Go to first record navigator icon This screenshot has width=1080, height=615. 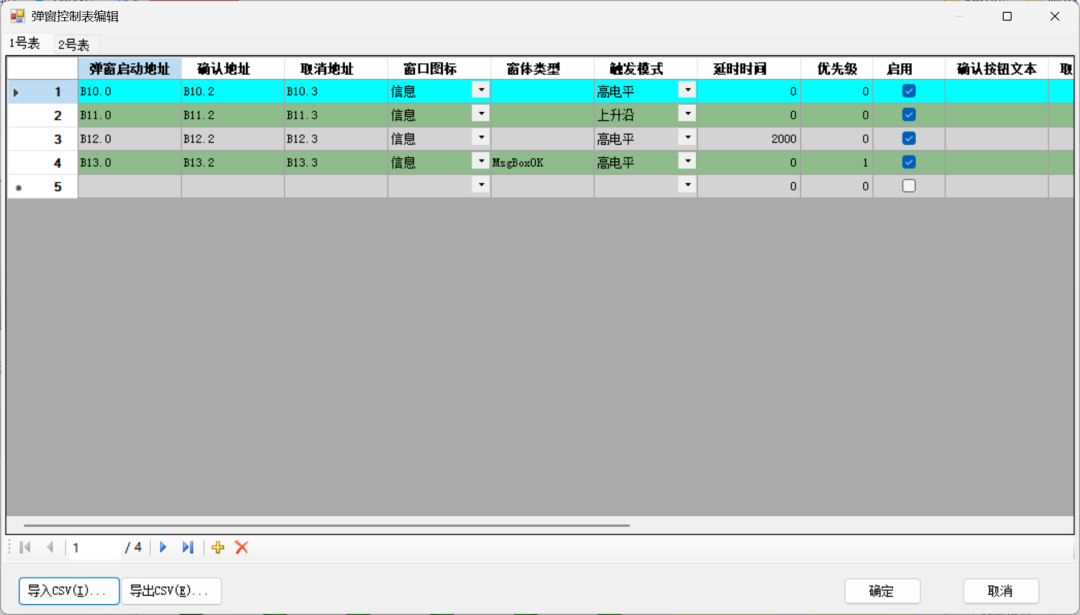(x=25, y=548)
